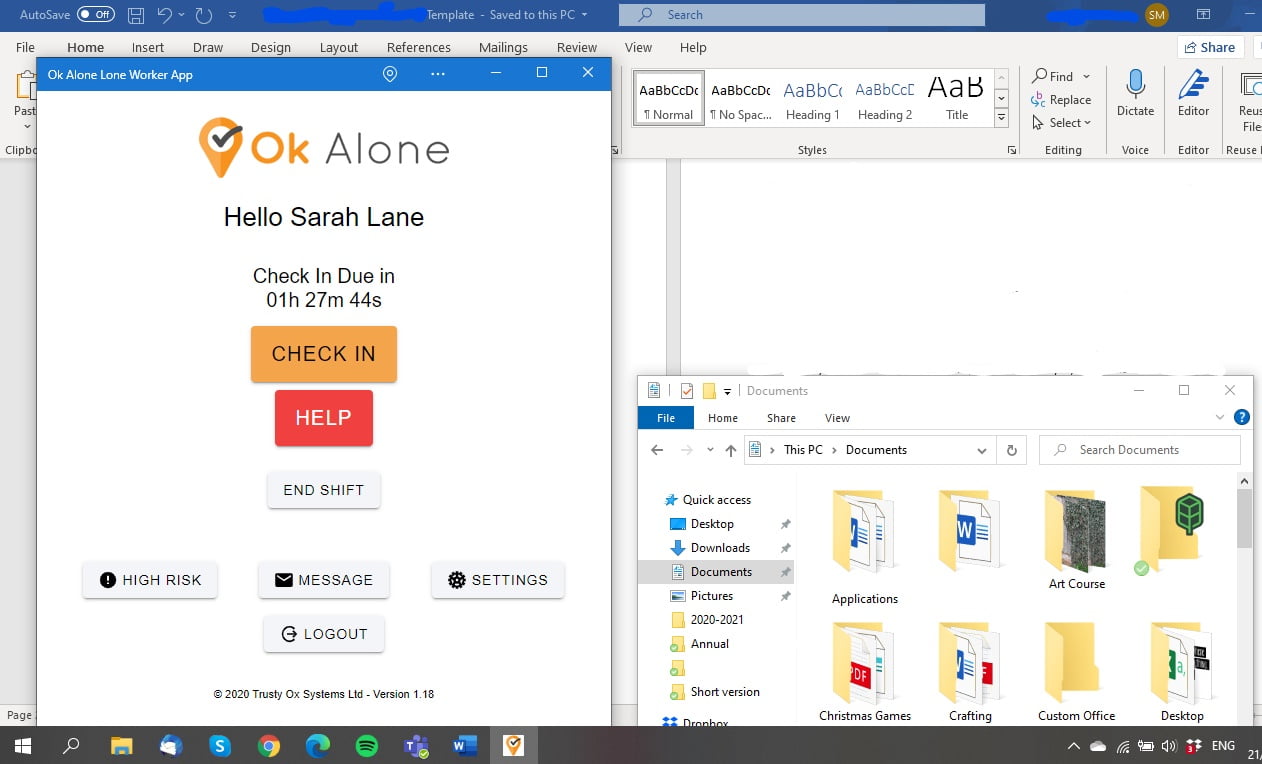Start a HIGH RISK check in Ok Alone

tap(150, 580)
